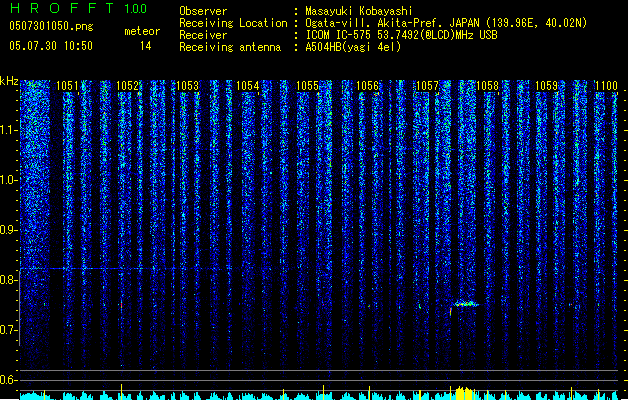Click the 0.8 kHz frequency axis label
The image size is (629, 400).
(8, 280)
